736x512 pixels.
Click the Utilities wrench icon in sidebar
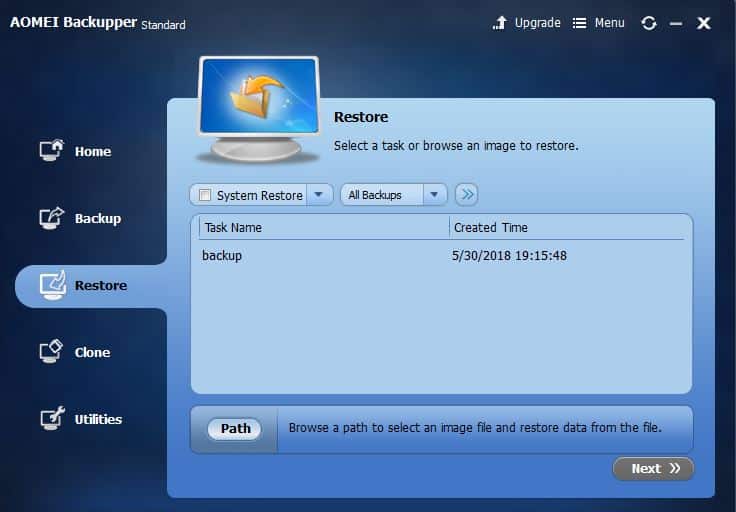51,419
